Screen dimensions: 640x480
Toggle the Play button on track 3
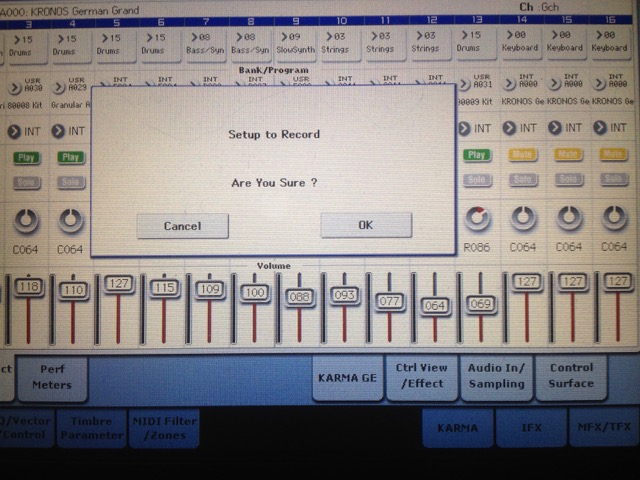click(27, 158)
